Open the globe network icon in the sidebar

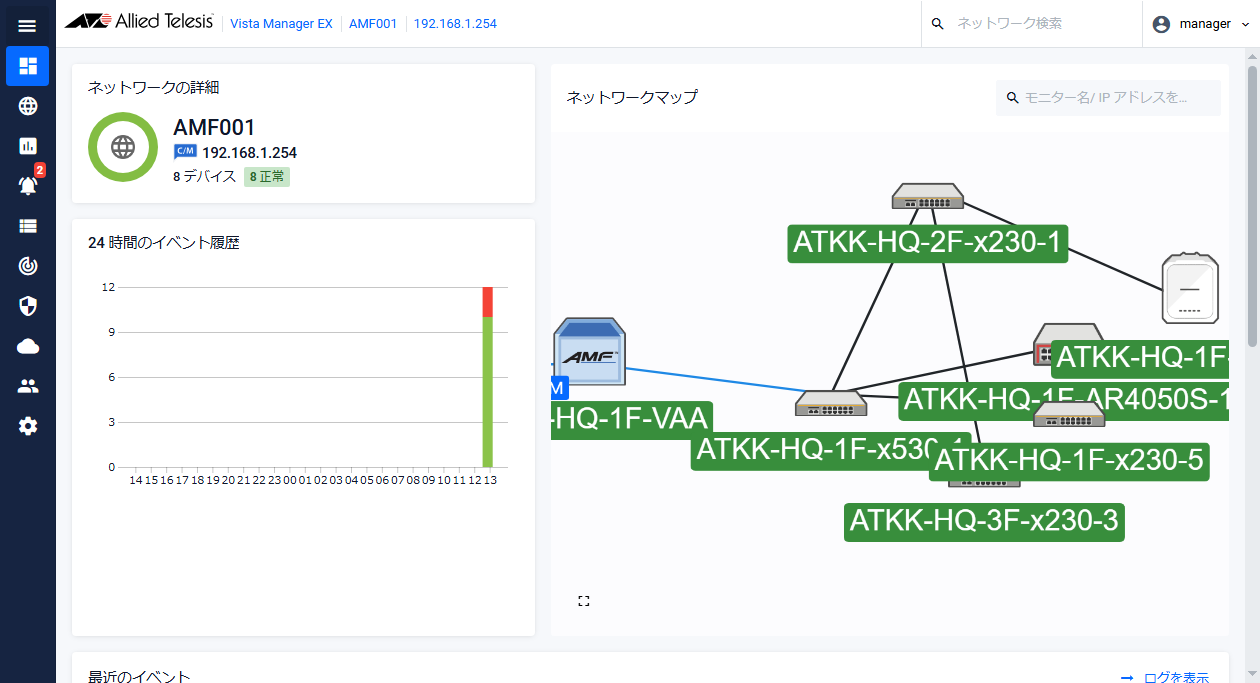tap(28, 106)
